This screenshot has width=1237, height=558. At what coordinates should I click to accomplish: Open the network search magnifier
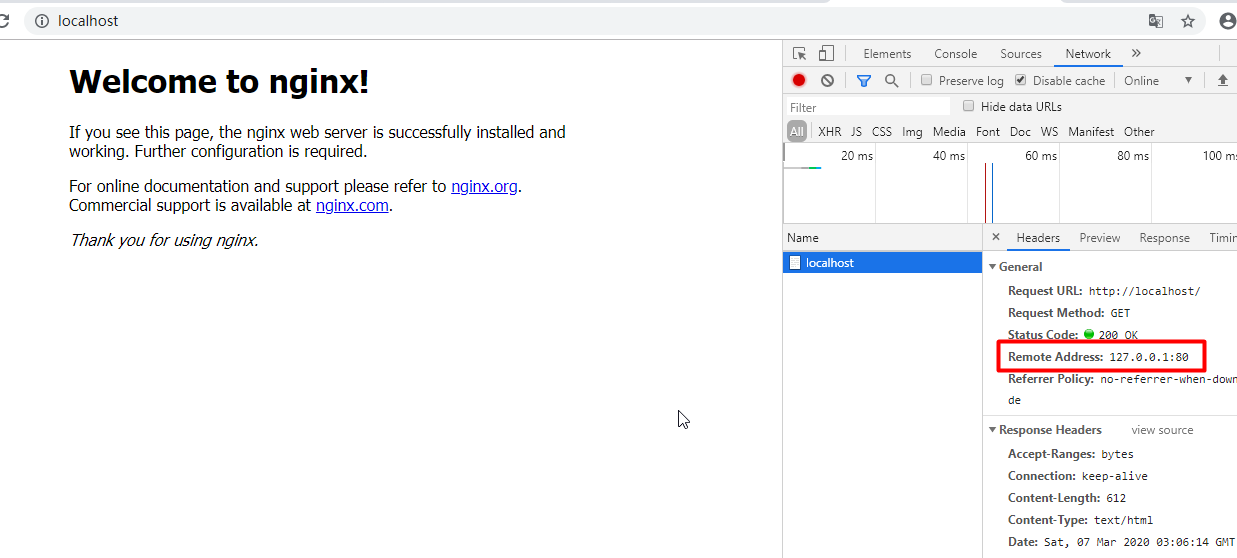891,80
